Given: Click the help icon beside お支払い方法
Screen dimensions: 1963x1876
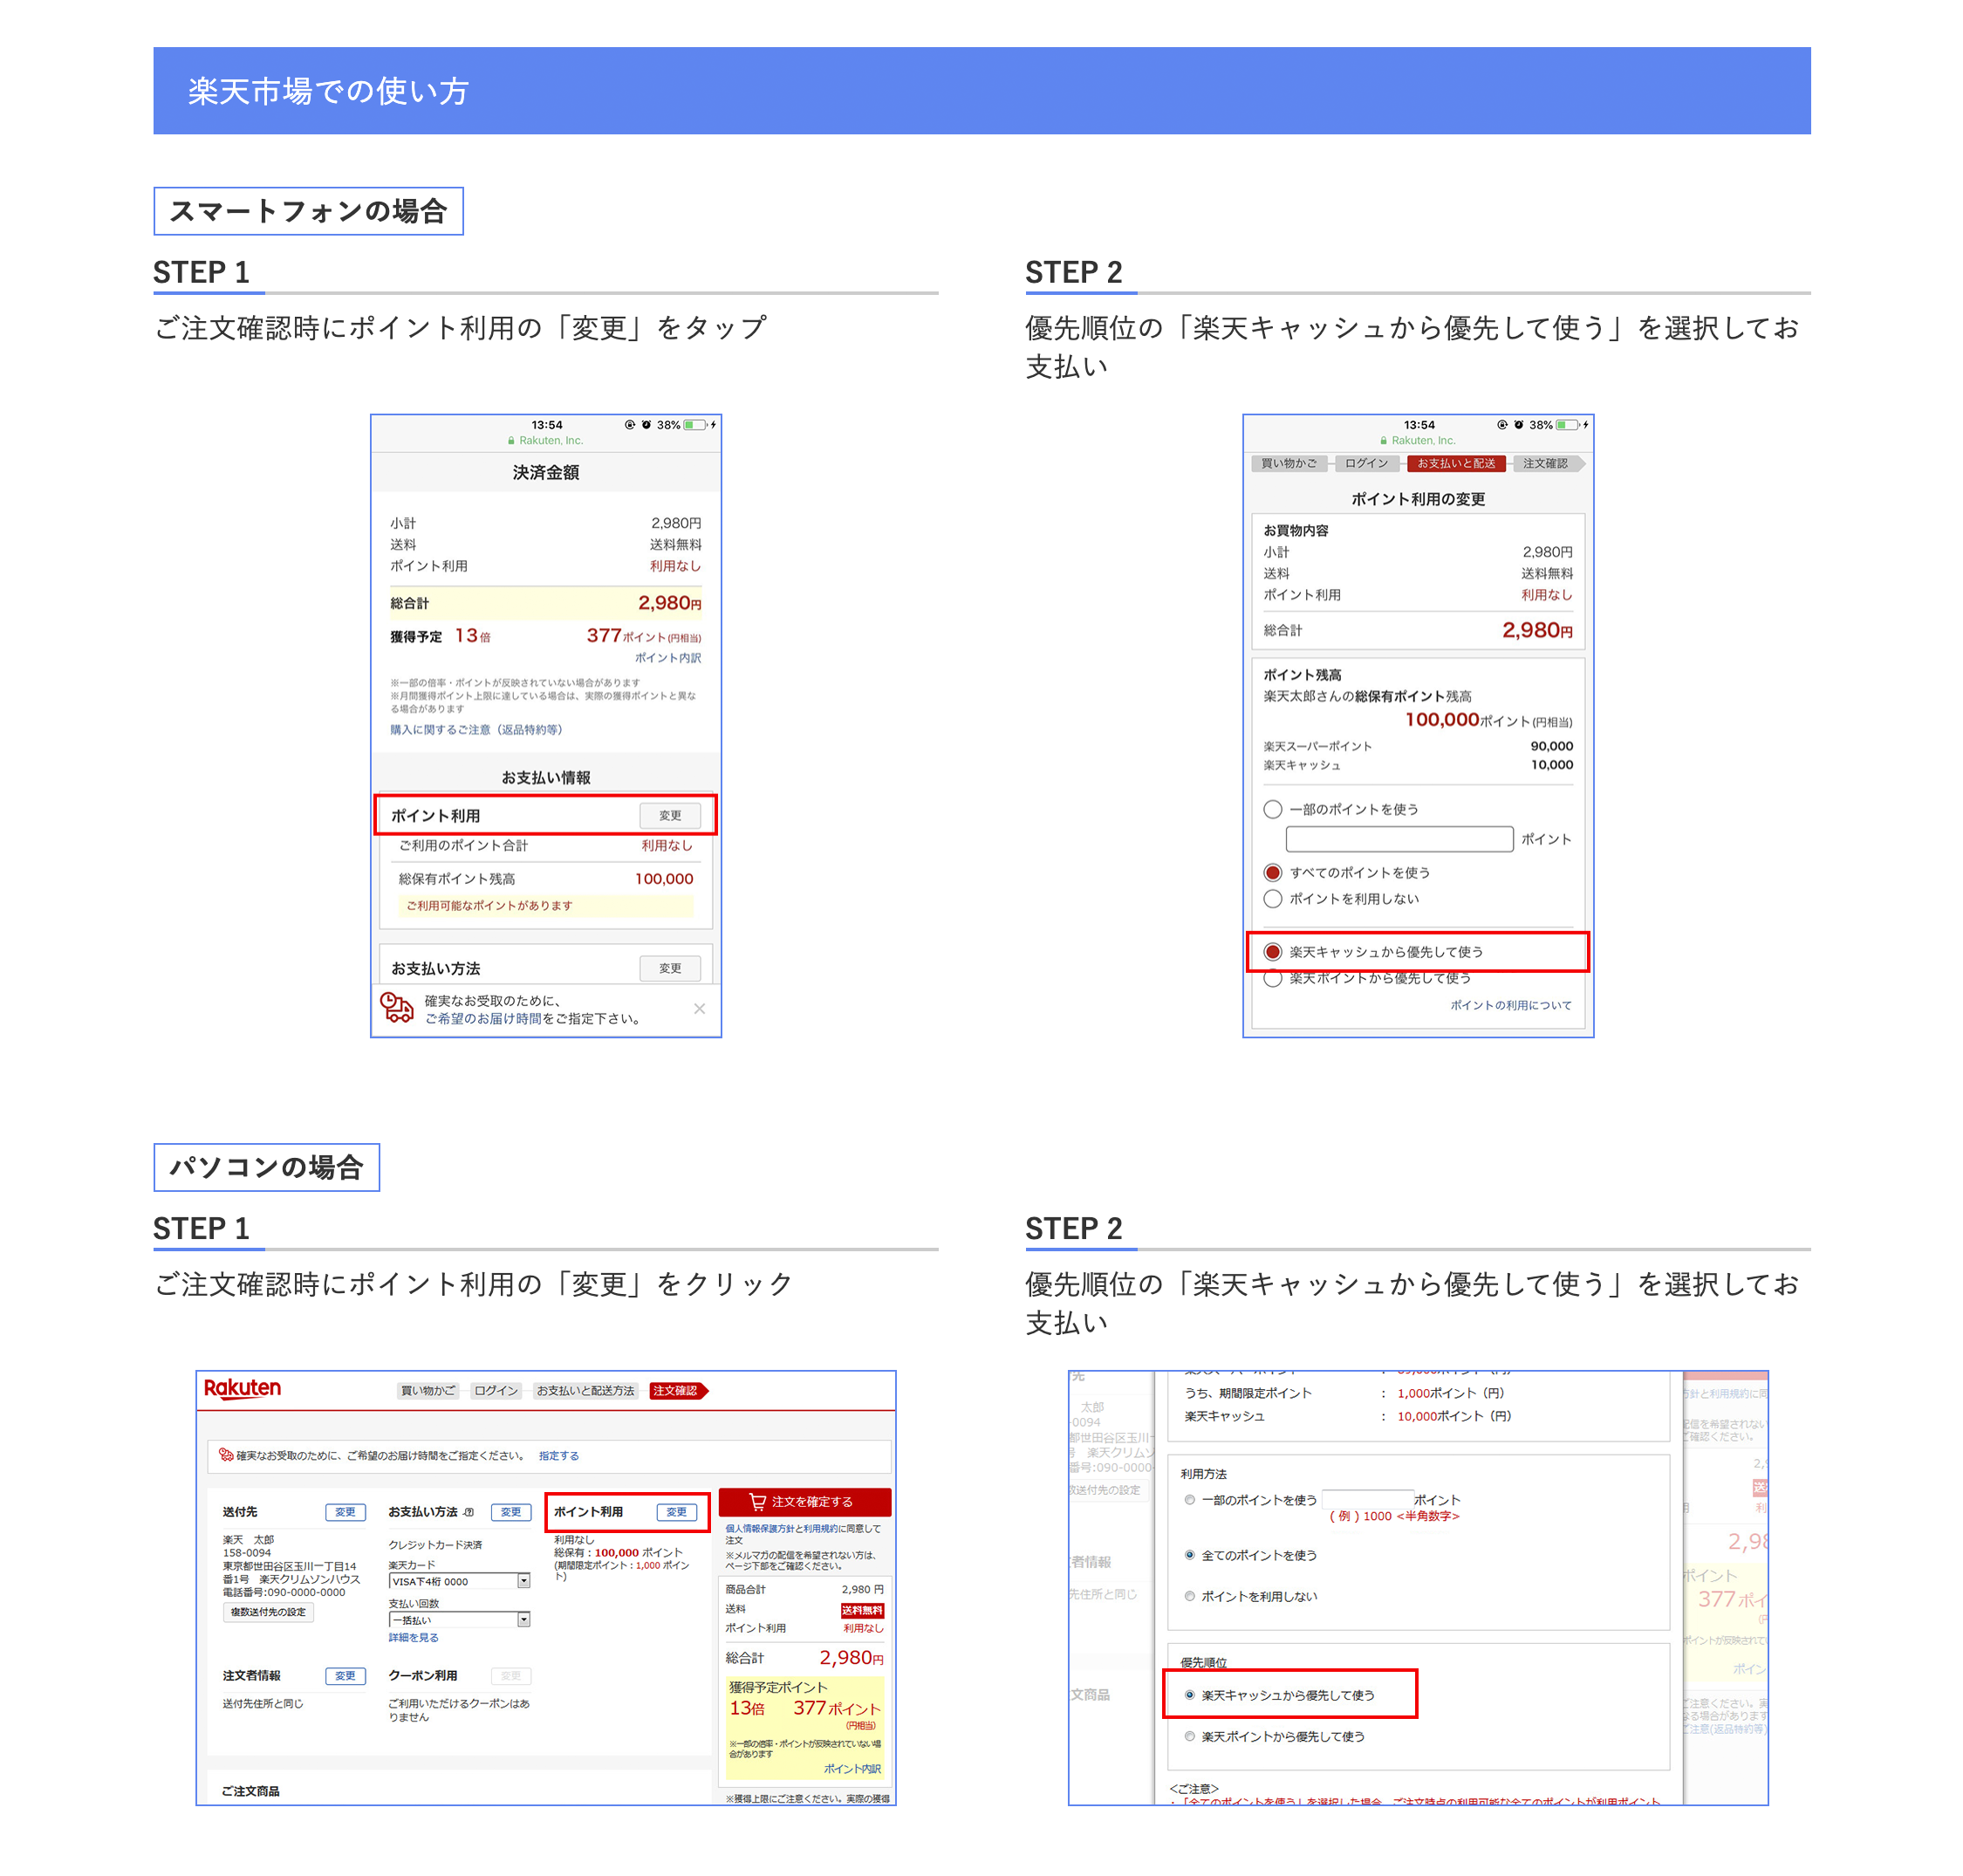Looking at the screenshot, I should (469, 1512).
